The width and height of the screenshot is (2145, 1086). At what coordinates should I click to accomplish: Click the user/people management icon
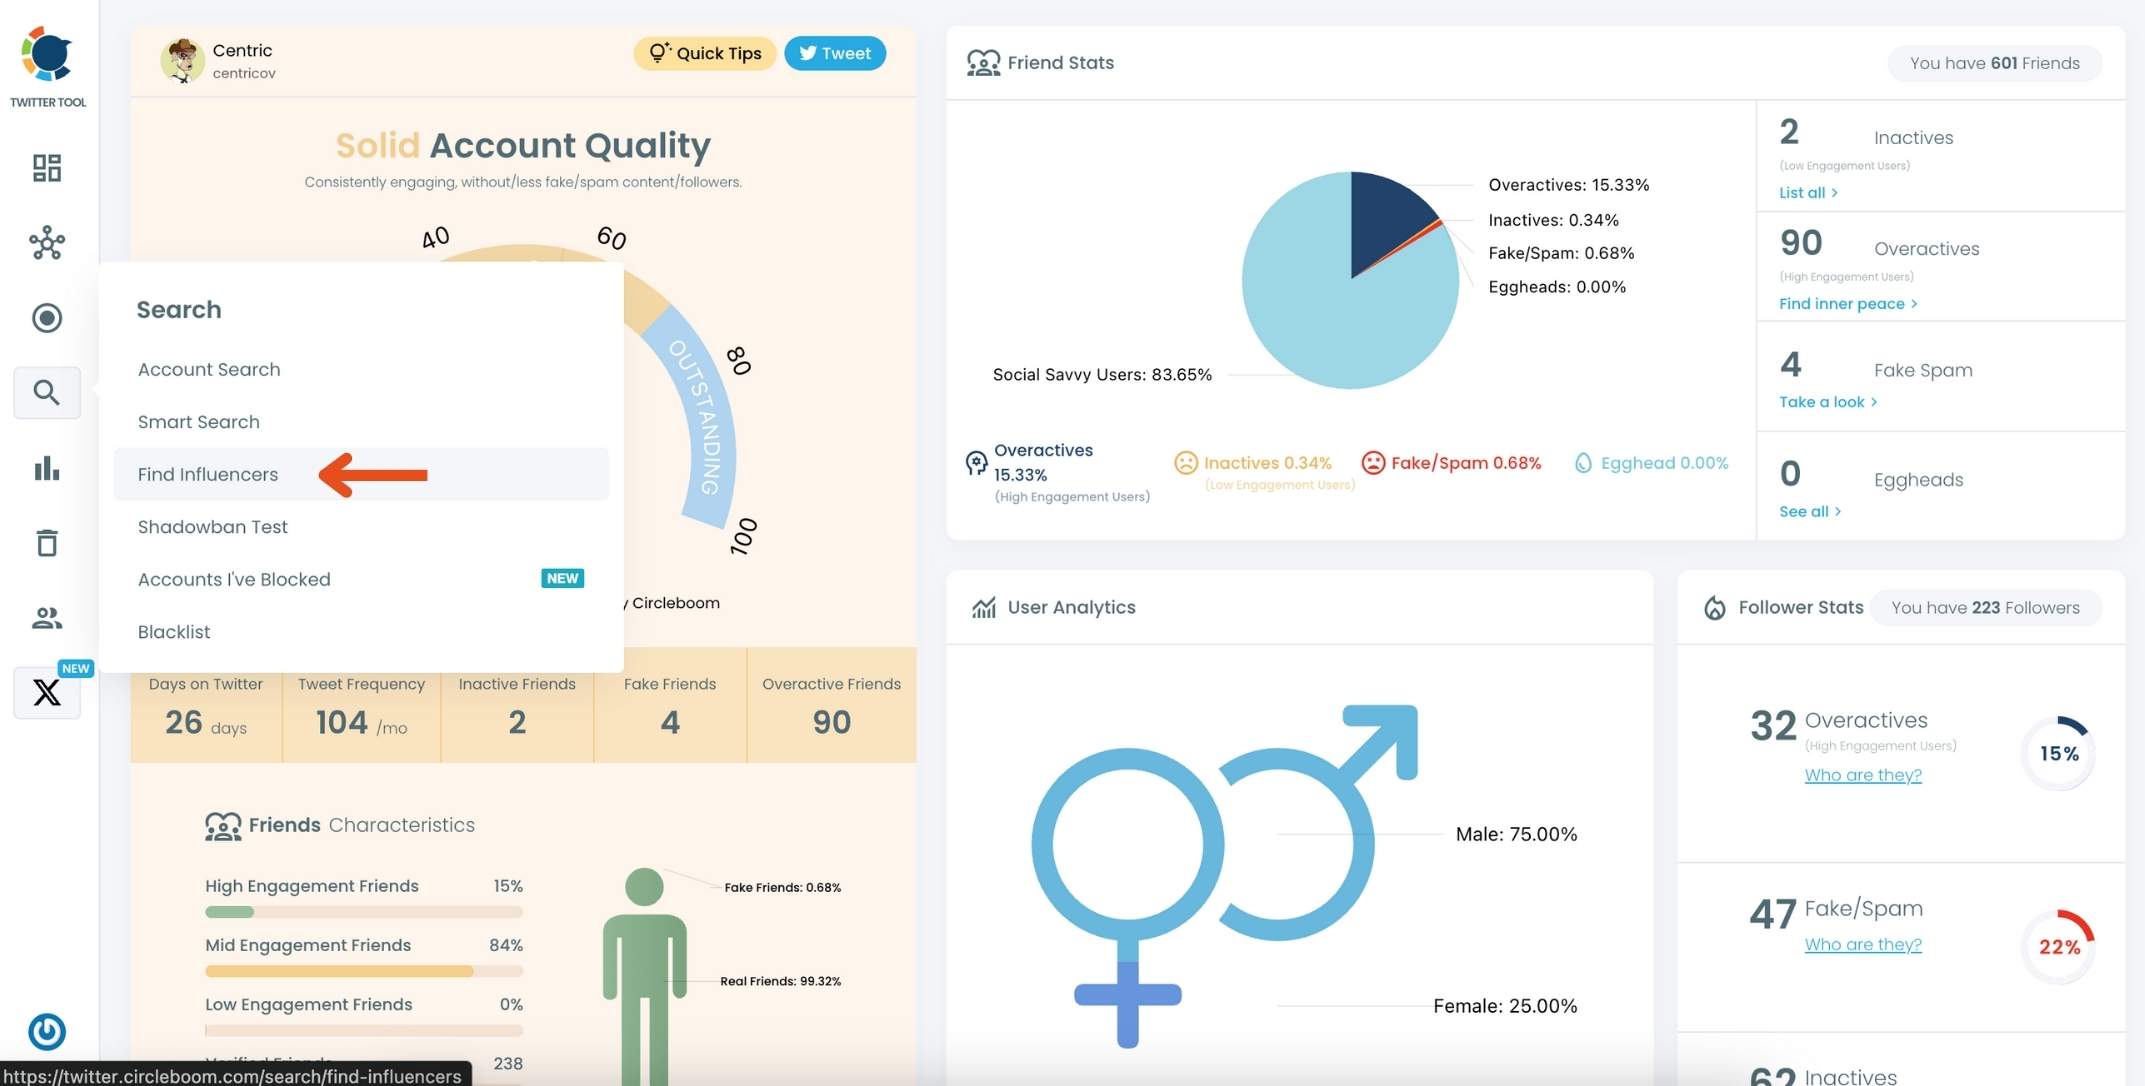pyautogui.click(x=46, y=616)
